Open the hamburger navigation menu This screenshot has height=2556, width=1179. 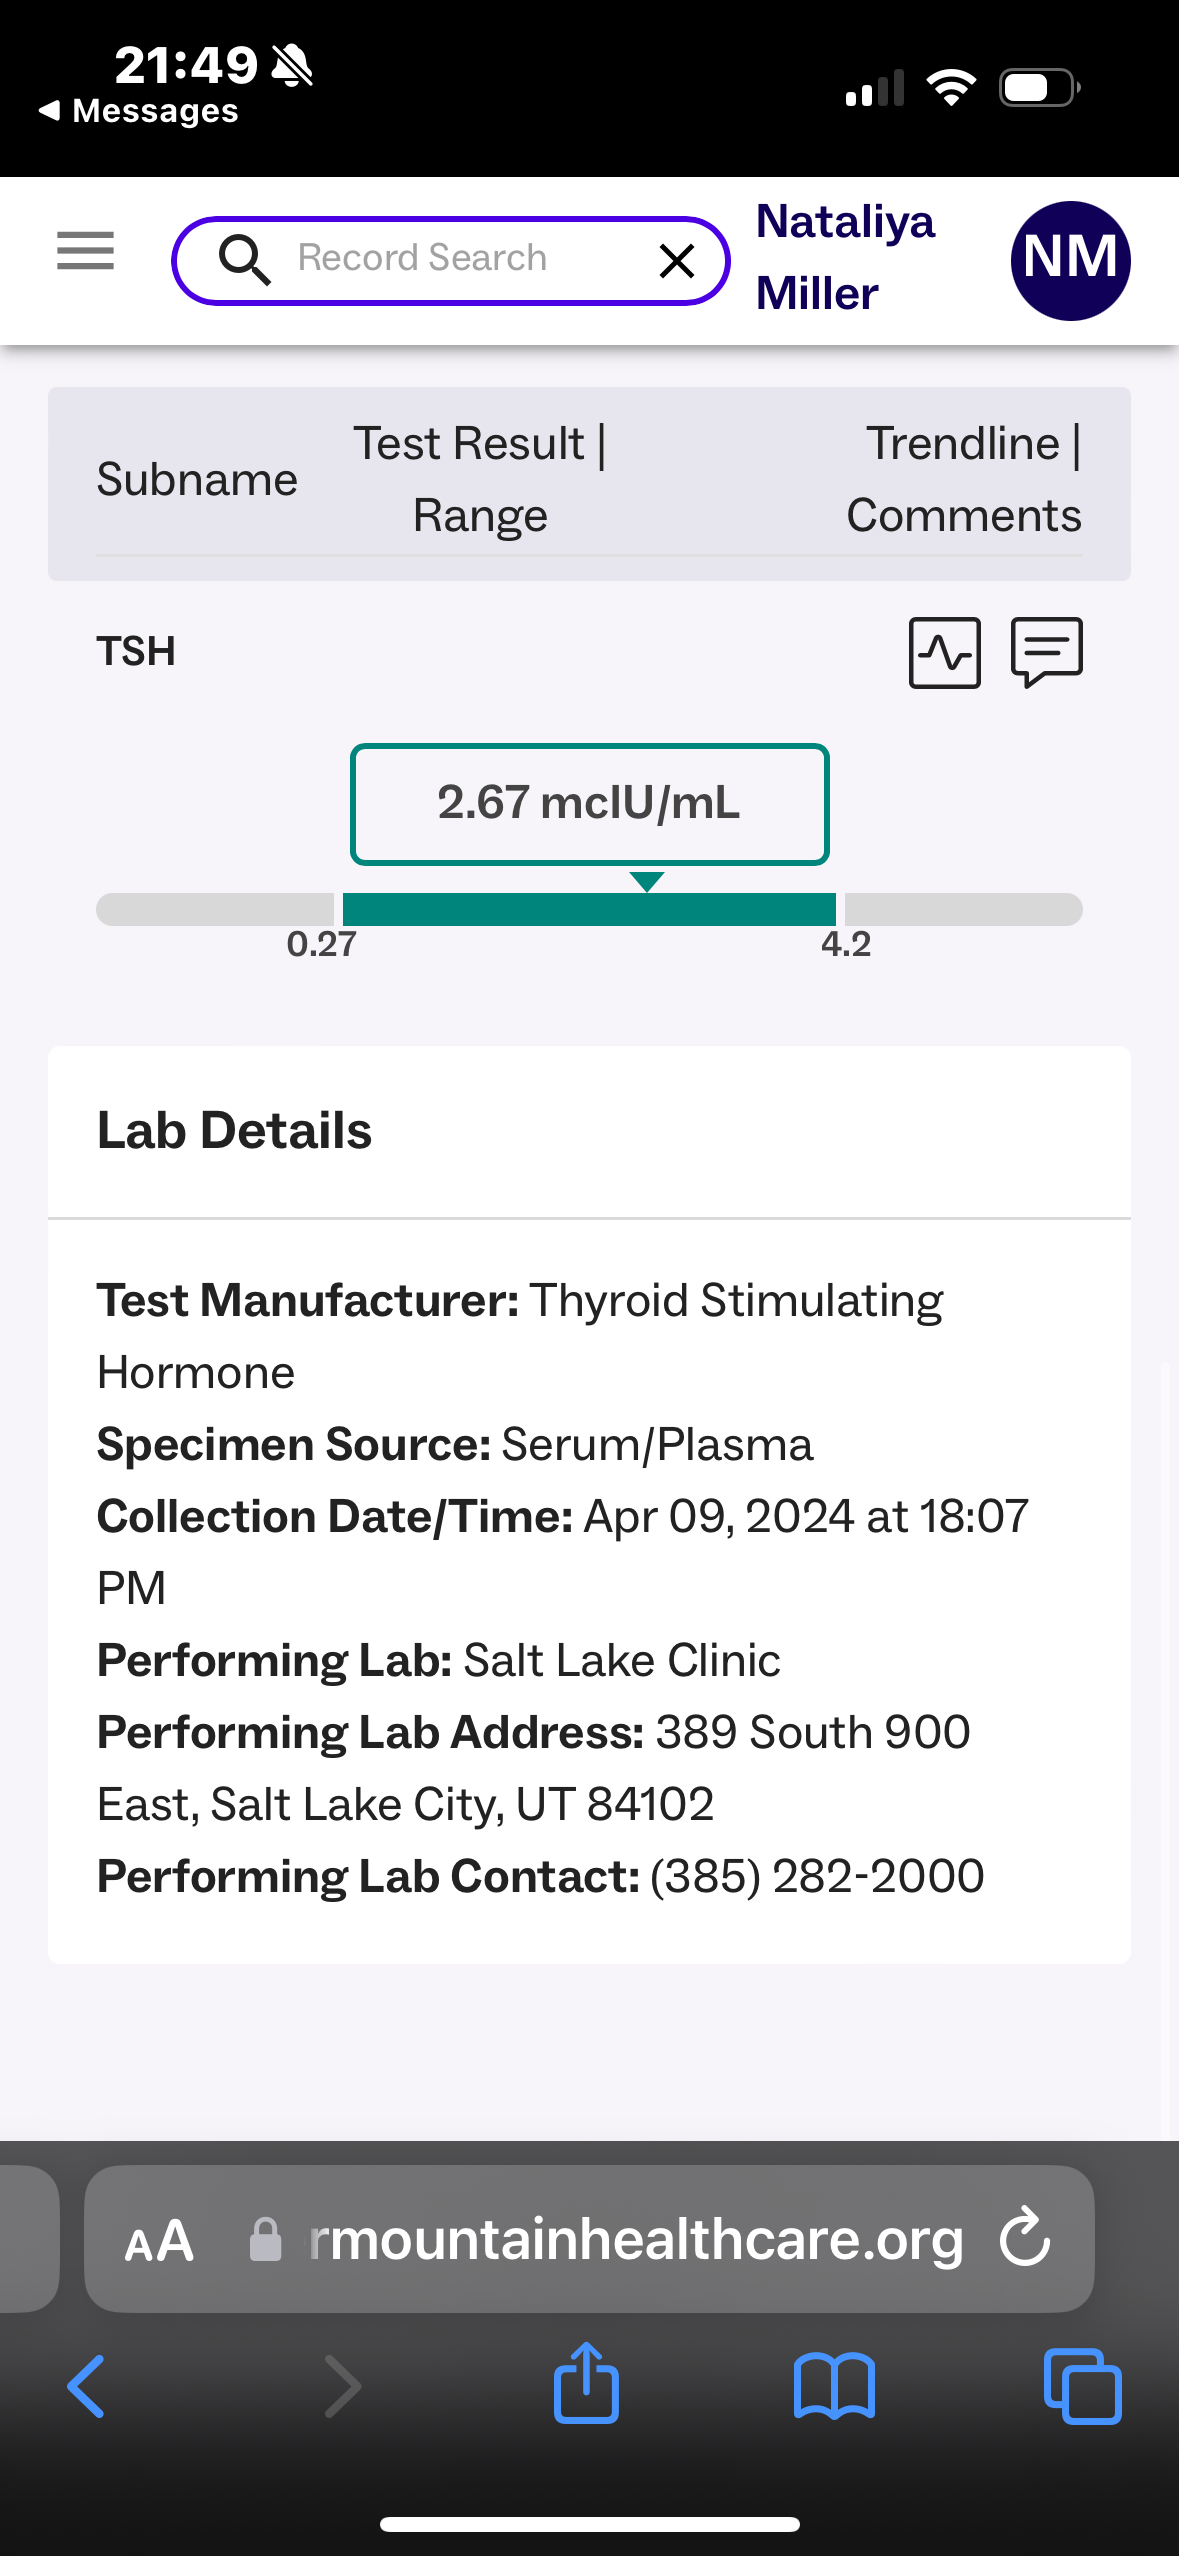86,250
